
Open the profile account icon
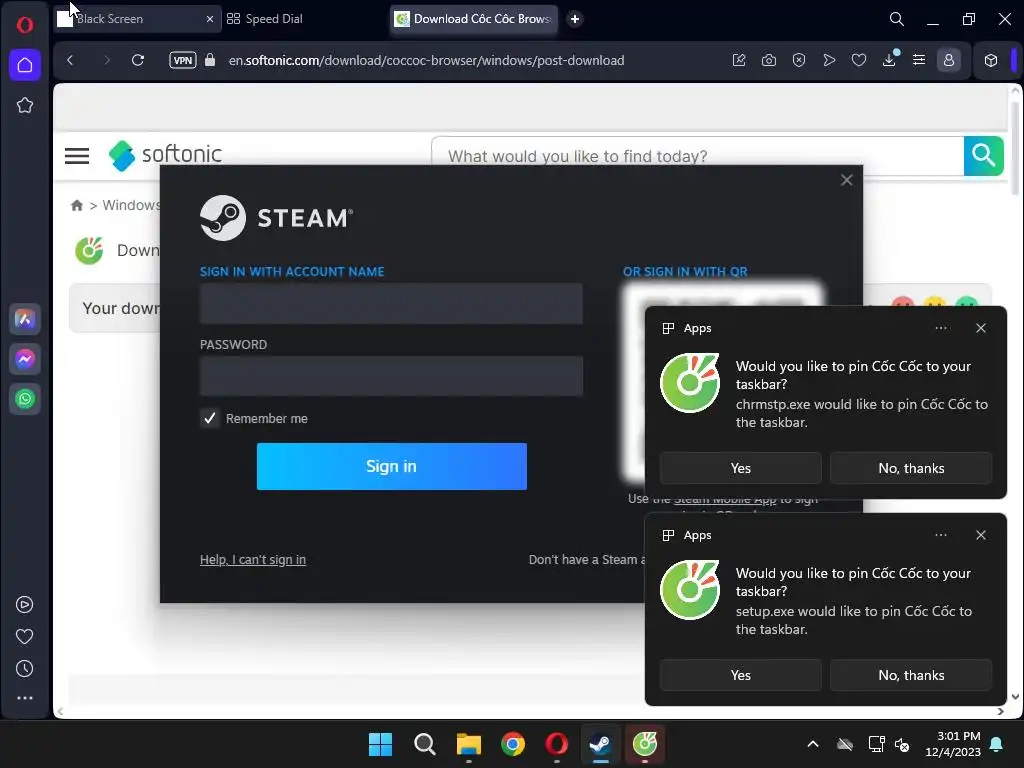click(x=949, y=60)
